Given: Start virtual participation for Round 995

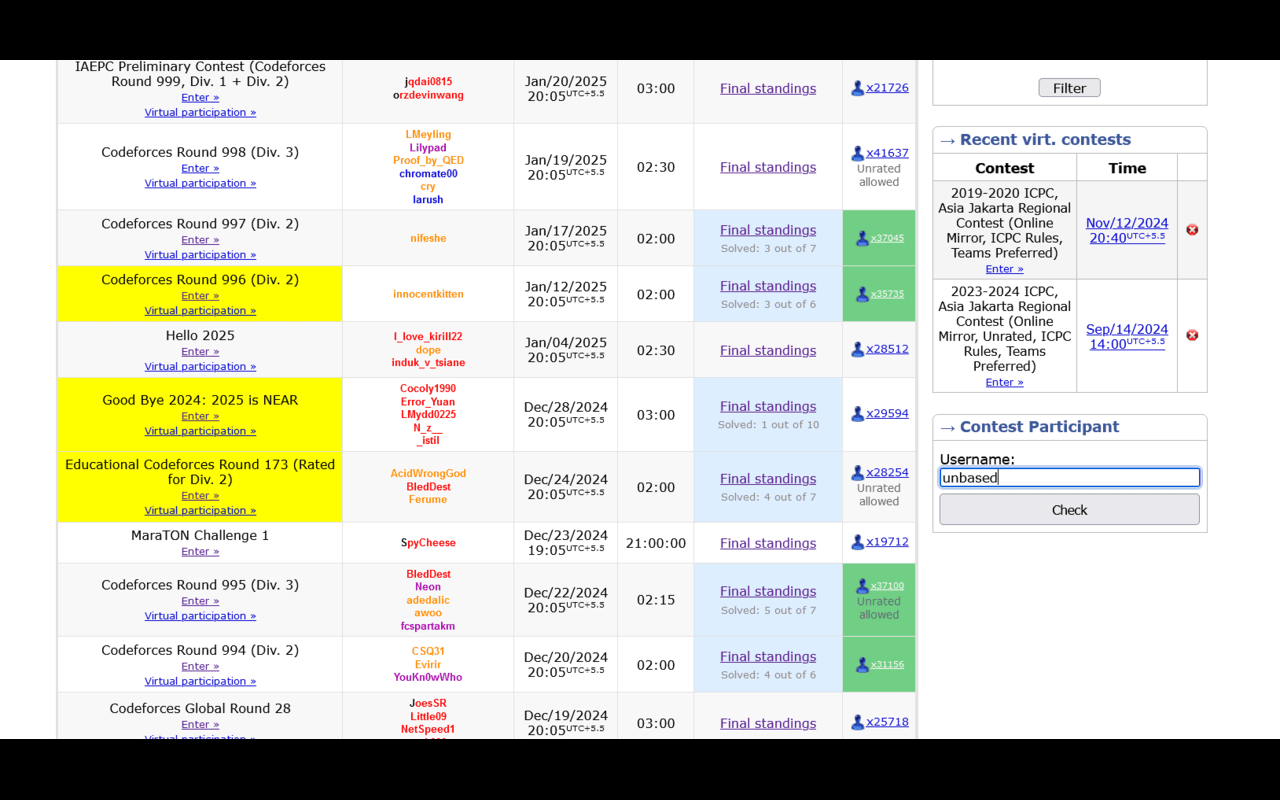Looking at the screenshot, I should coord(200,617).
